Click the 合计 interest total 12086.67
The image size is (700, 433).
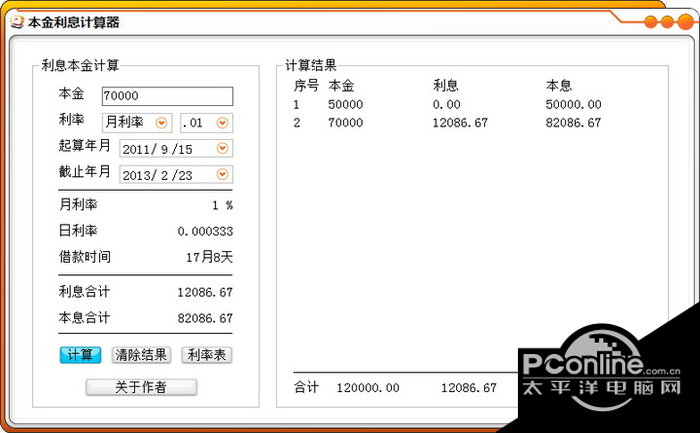coord(469,388)
